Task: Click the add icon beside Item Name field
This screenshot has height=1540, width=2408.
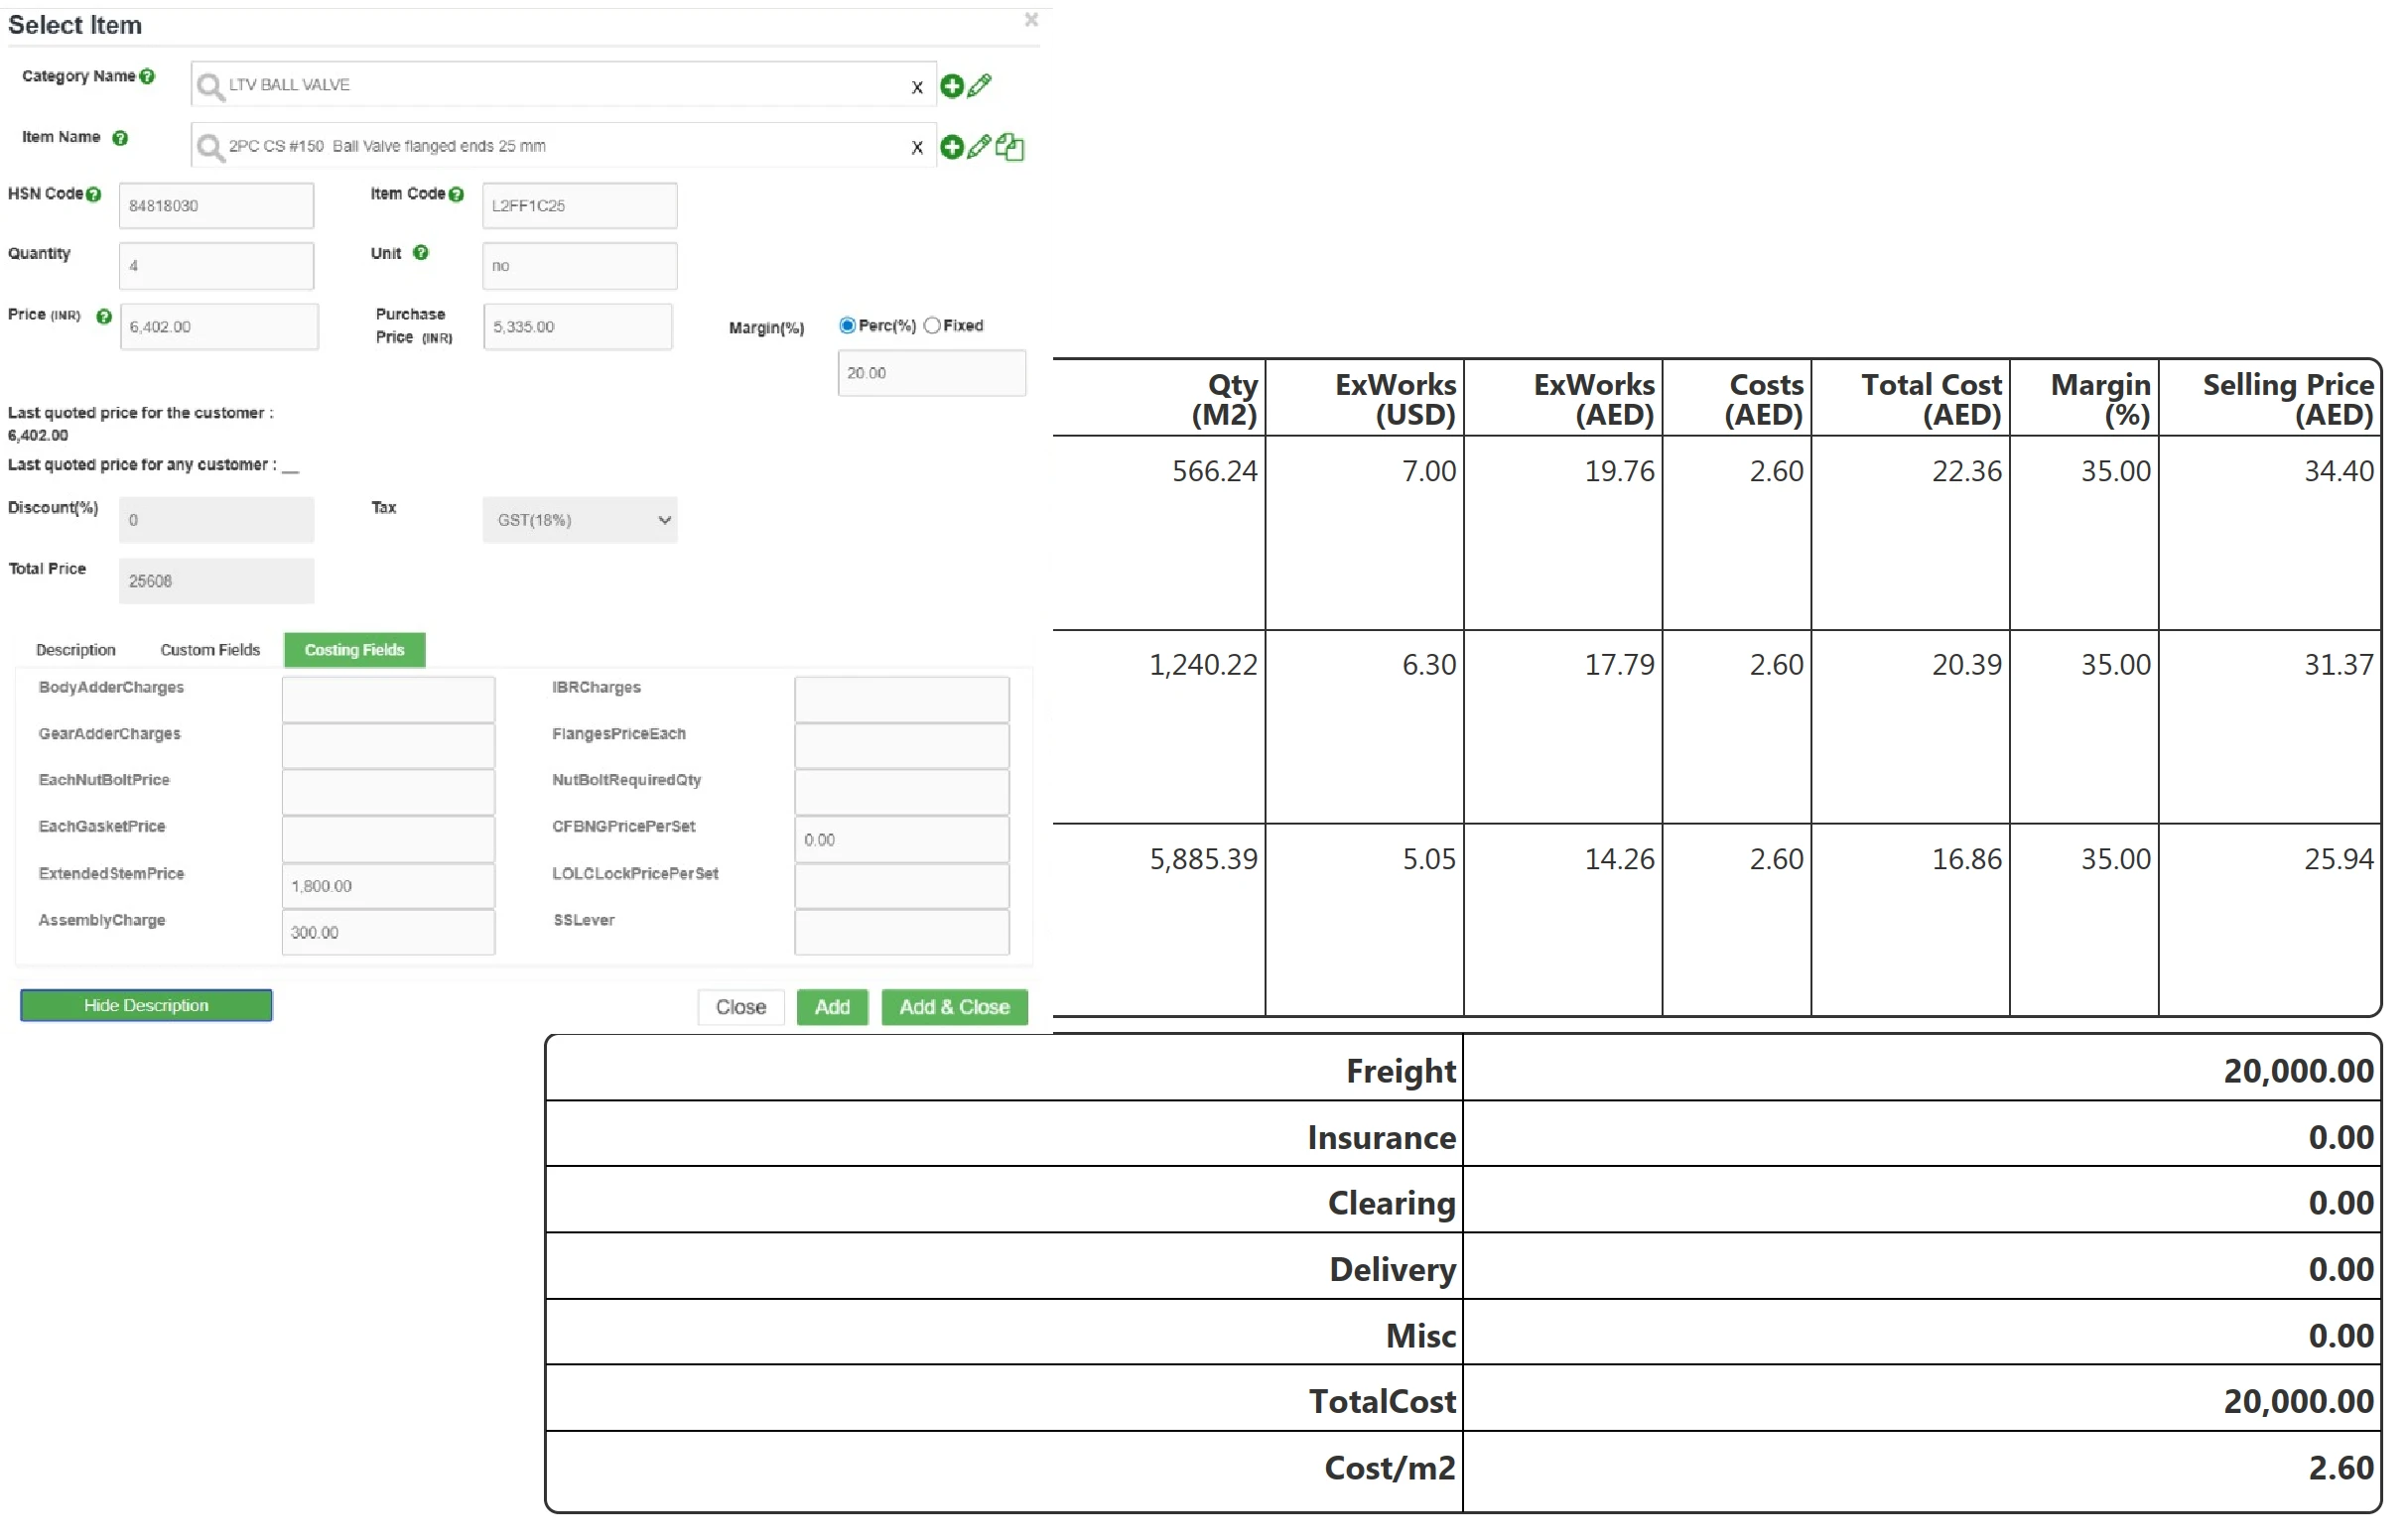Action: pos(952,147)
